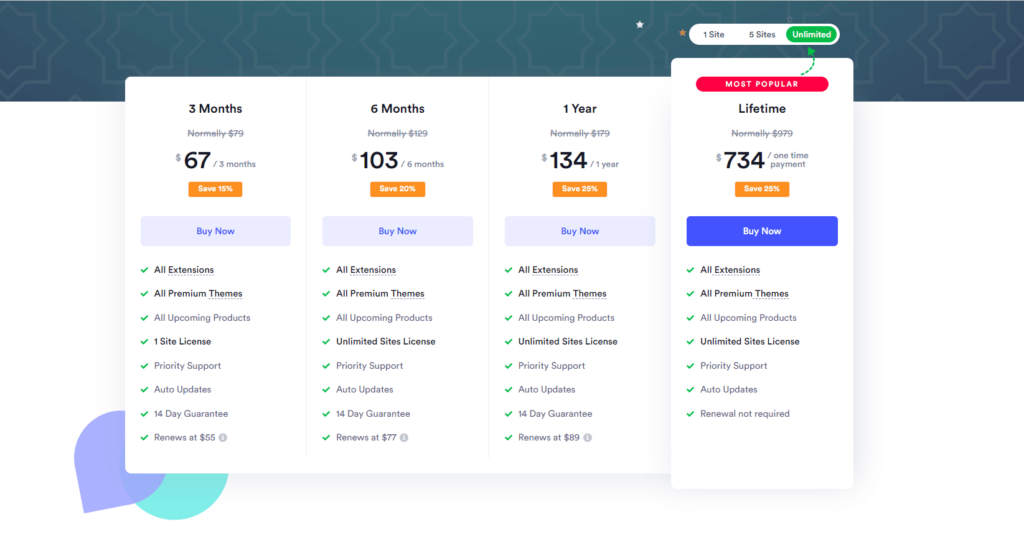Viewport: 1024px width, 537px height.
Task: Click the 67 price figure
Action: (x=197, y=161)
